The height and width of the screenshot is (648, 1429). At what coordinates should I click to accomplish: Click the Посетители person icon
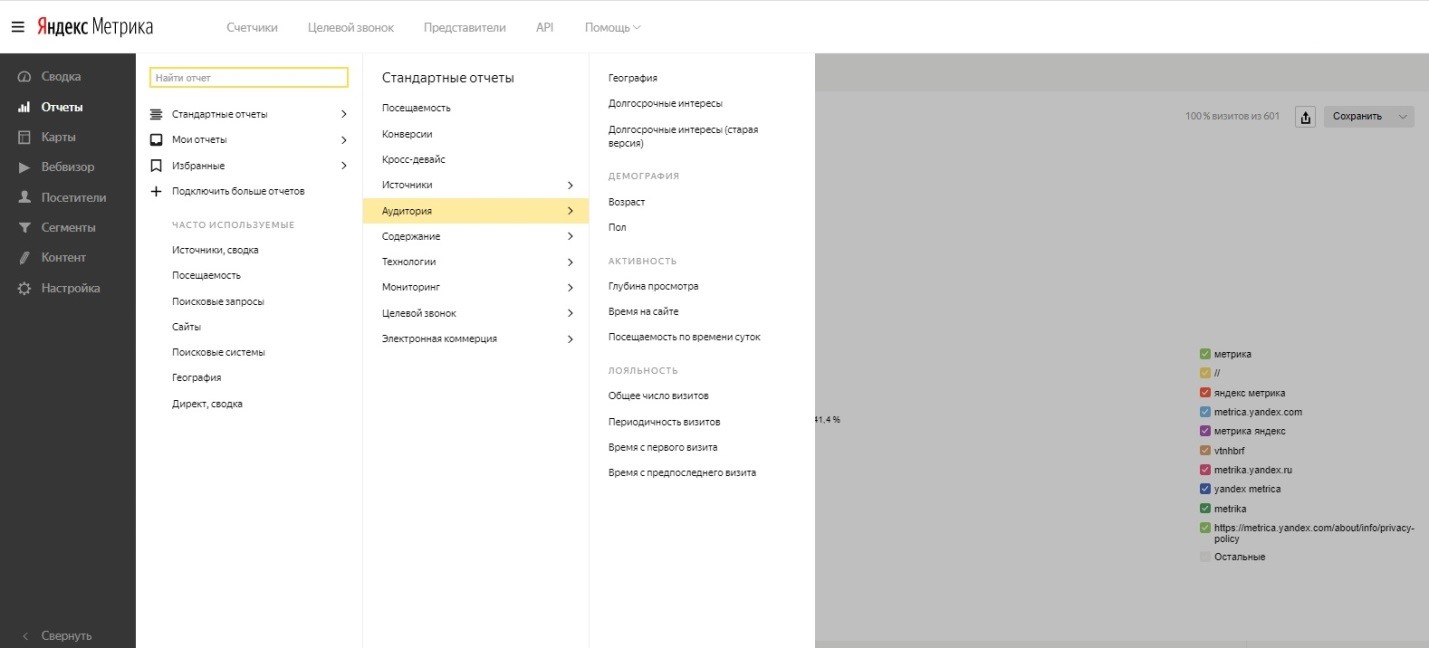coord(25,198)
